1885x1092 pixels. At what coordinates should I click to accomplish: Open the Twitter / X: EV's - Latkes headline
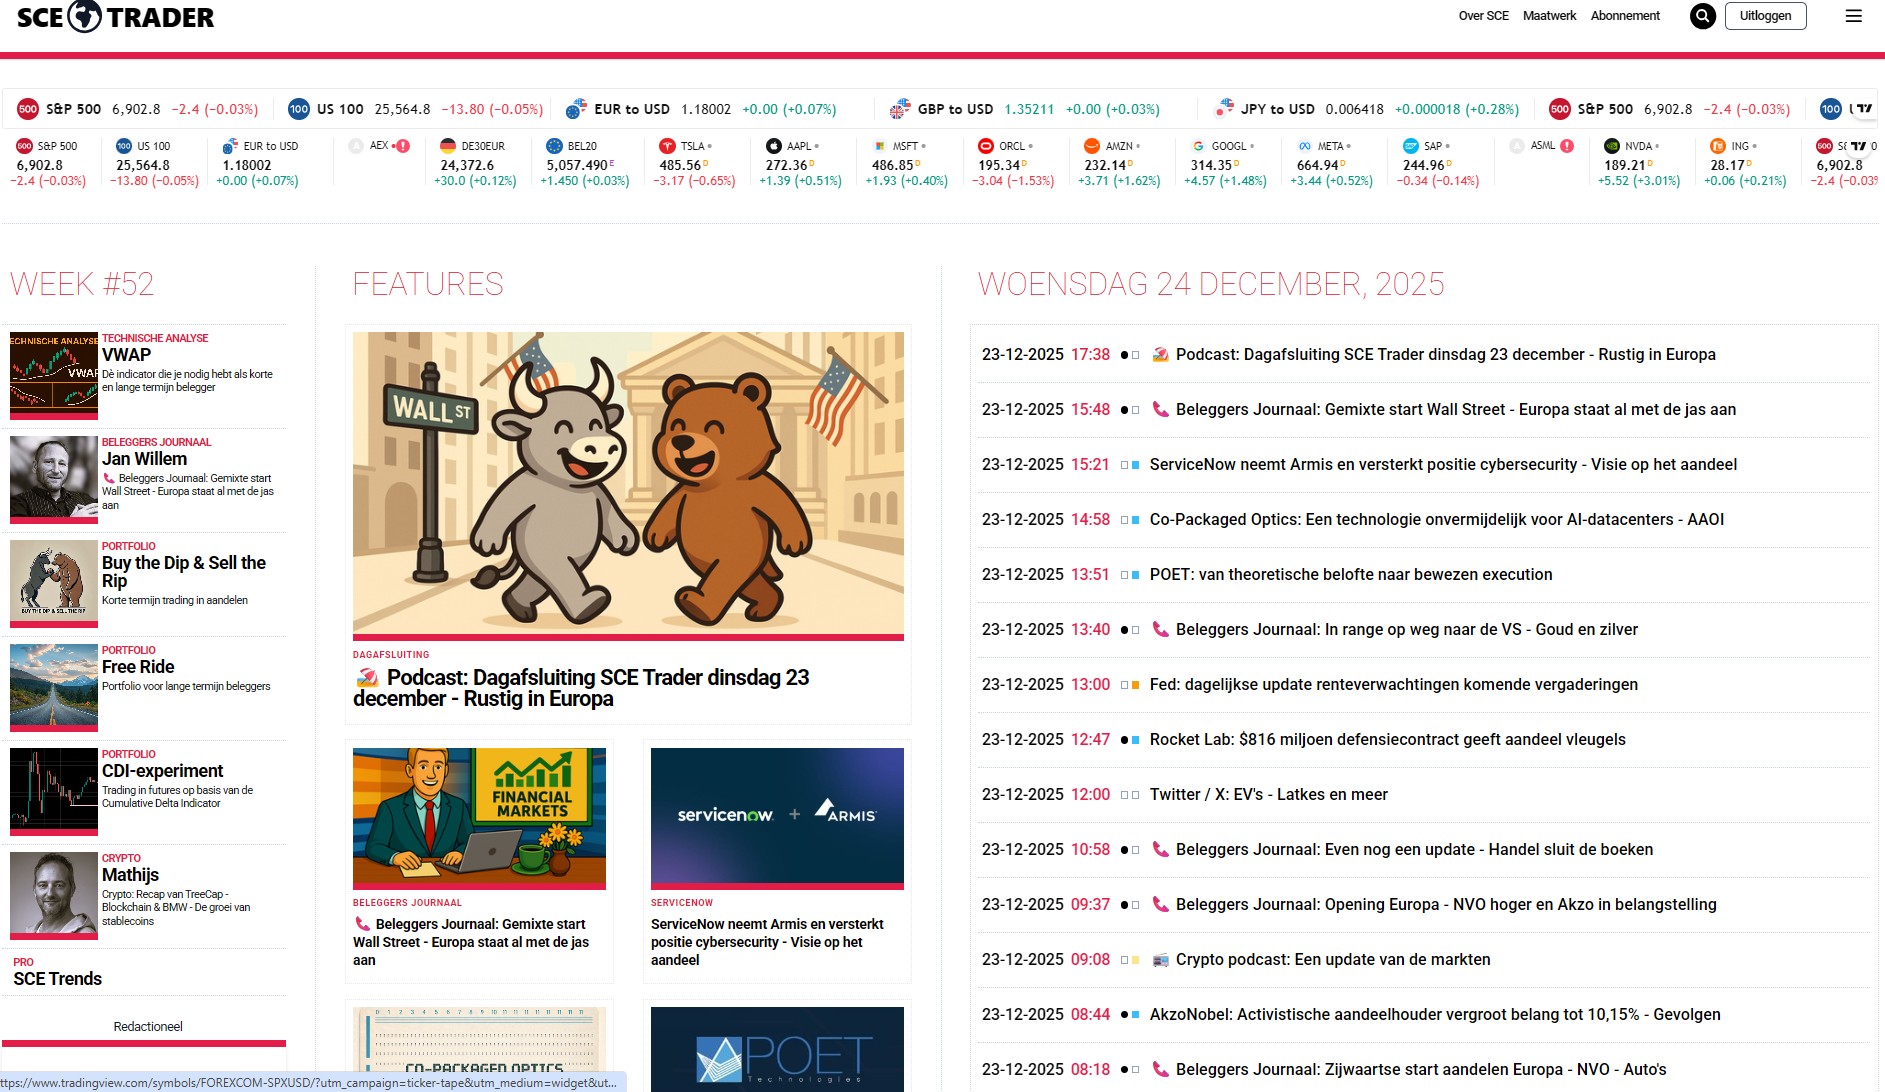[x=1269, y=795]
